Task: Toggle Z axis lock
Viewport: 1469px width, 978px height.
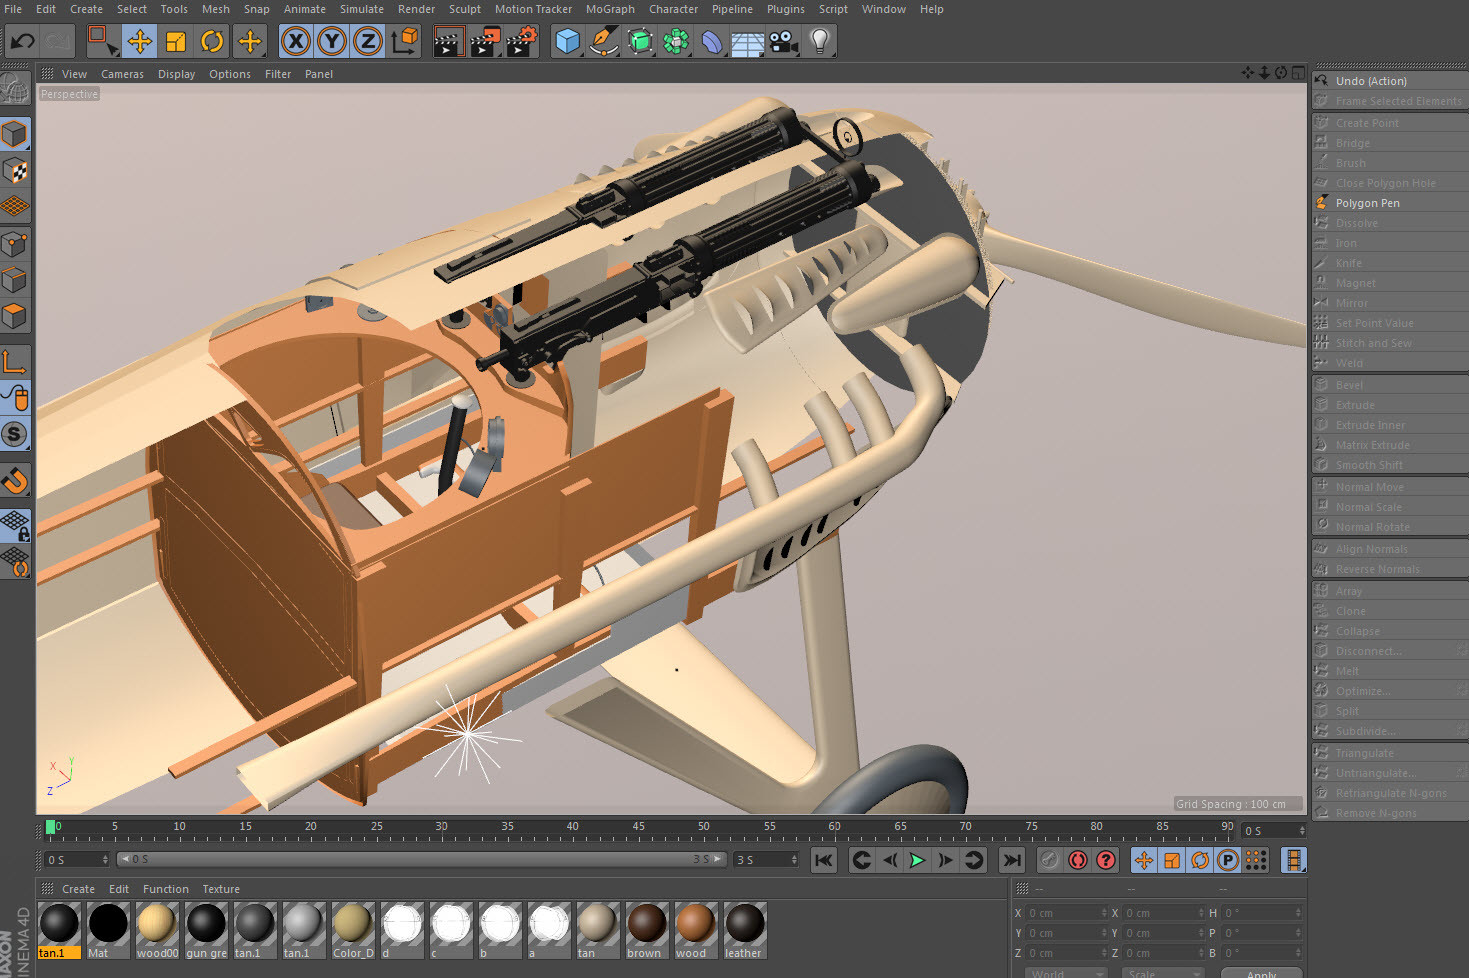Action: 368,41
